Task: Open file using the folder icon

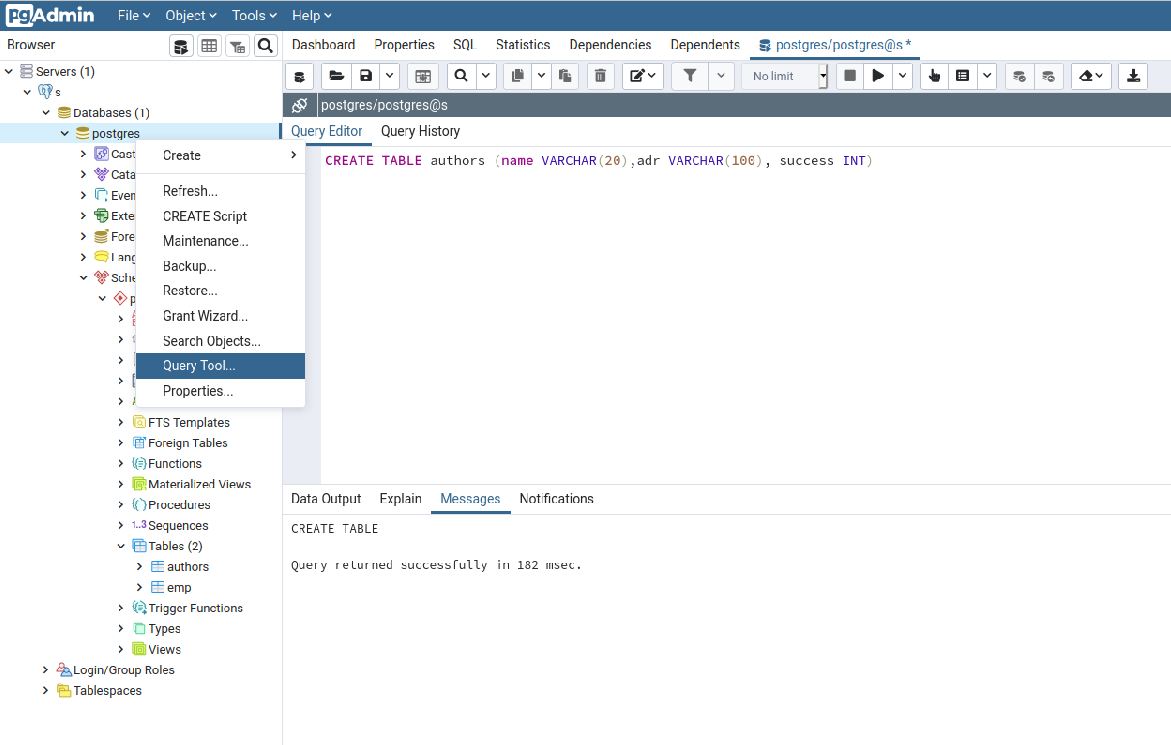Action: coord(336,76)
